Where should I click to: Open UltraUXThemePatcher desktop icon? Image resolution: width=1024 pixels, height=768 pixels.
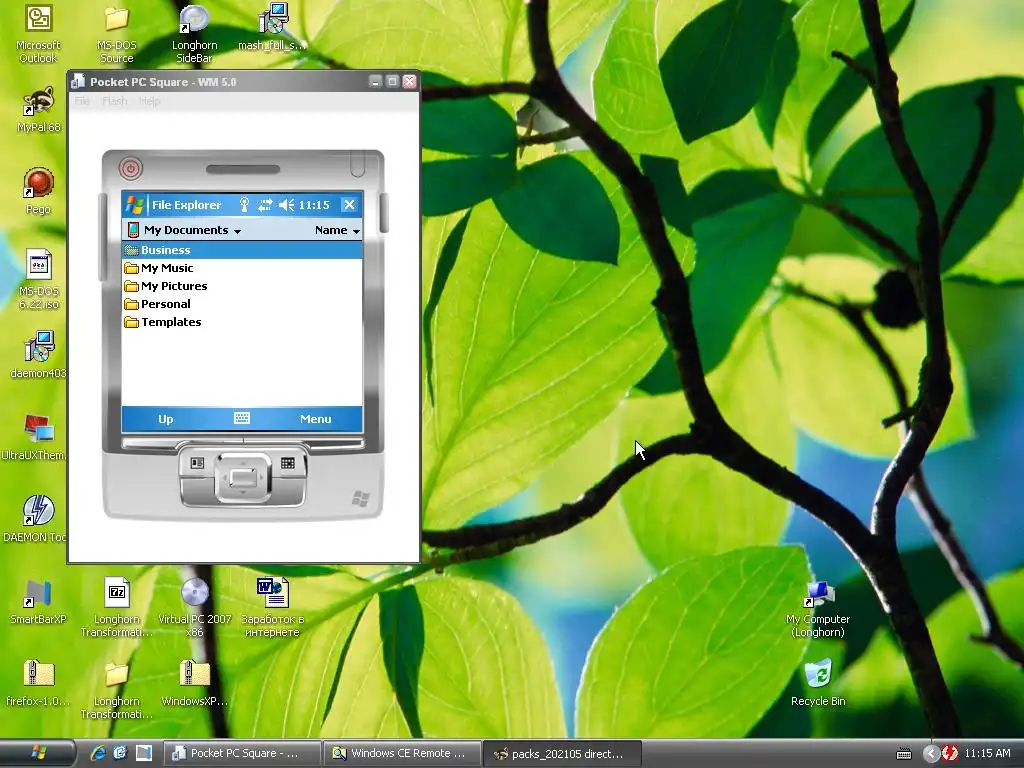pos(36,437)
